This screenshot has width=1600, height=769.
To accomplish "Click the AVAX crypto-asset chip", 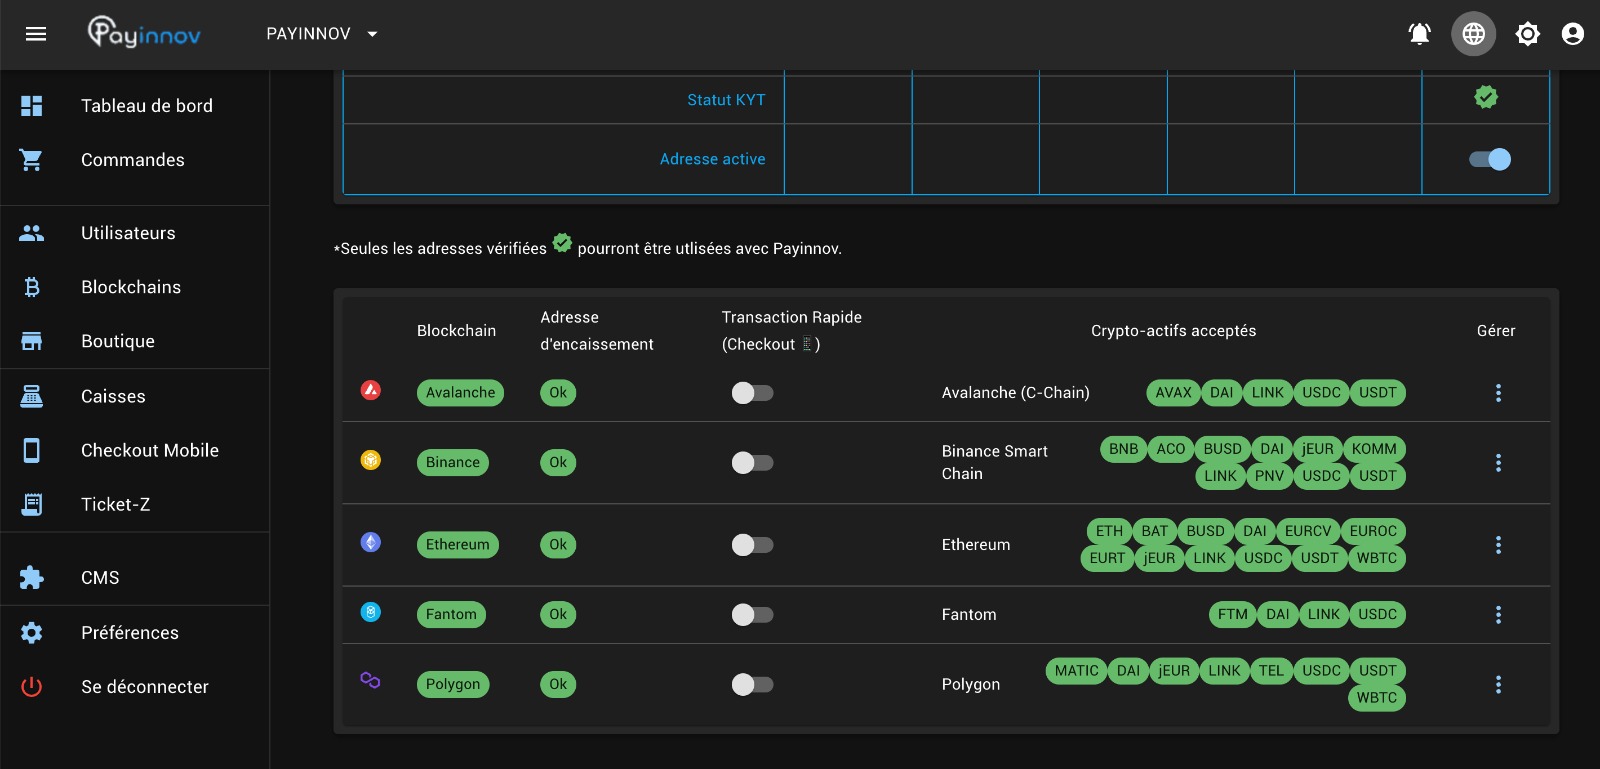I will click(1173, 393).
